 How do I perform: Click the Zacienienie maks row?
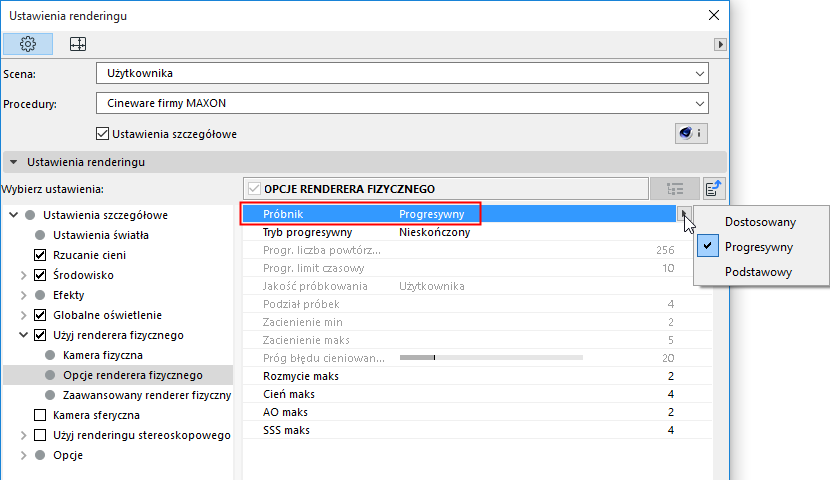coord(477,340)
